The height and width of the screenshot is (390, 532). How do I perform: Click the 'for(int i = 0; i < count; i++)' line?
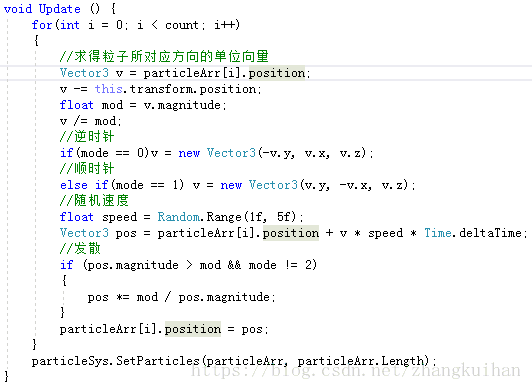tap(136, 25)
